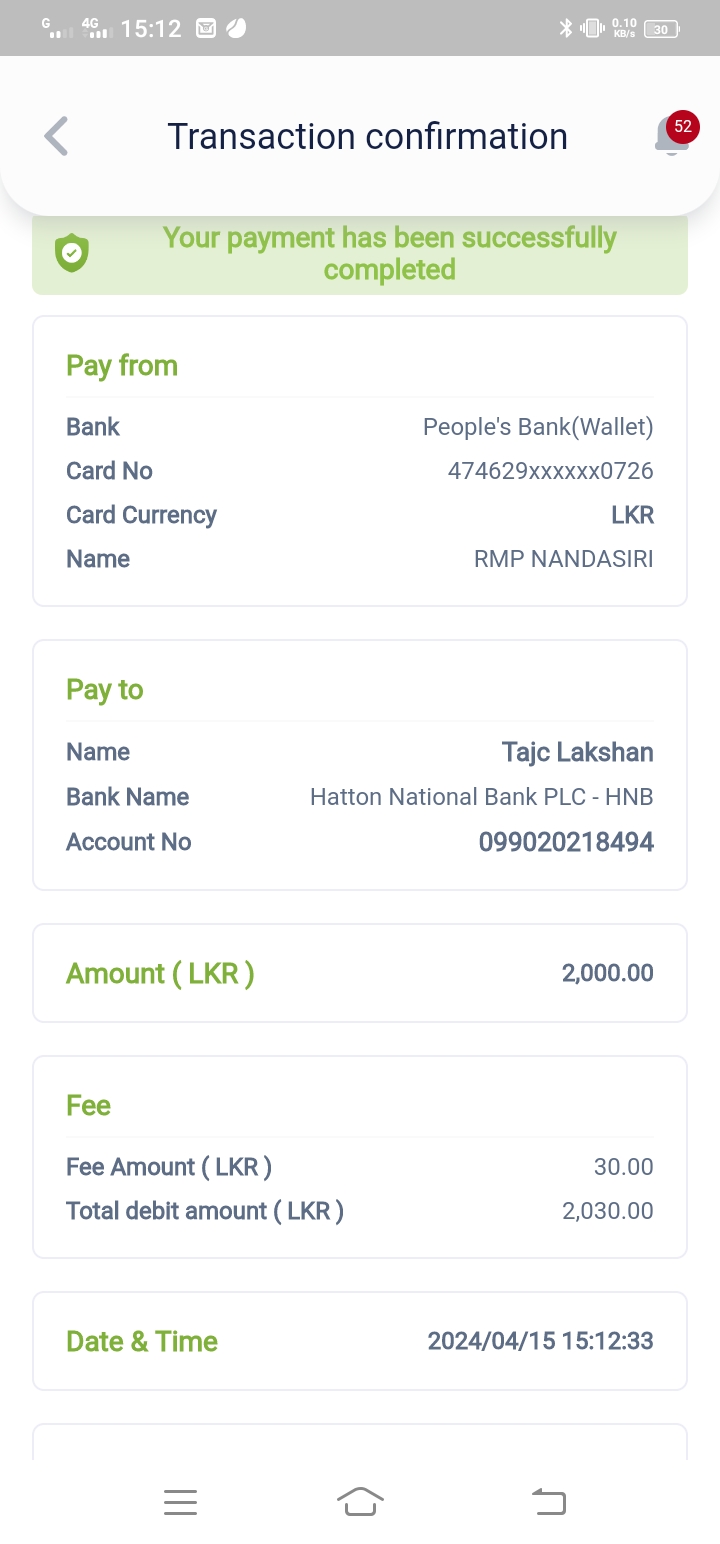Select the recipient account number 099020218494

566,842
